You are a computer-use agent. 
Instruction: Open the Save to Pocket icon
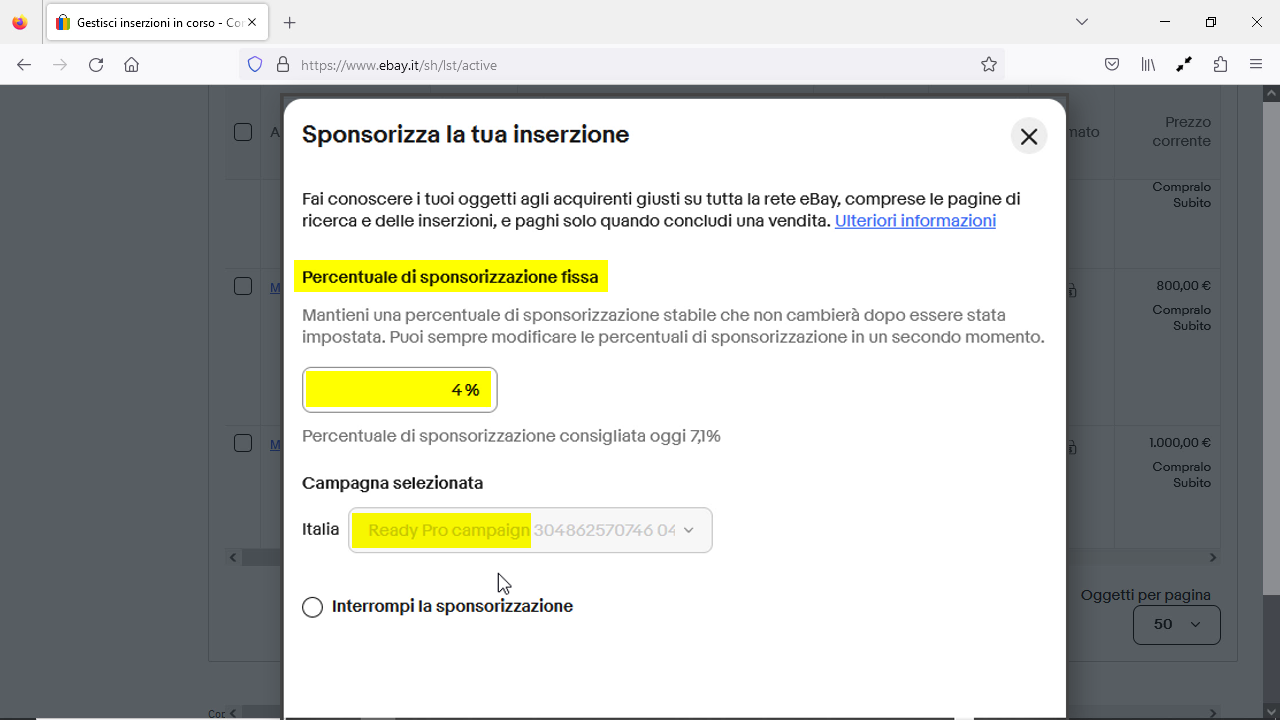(x=1112, y=65)
